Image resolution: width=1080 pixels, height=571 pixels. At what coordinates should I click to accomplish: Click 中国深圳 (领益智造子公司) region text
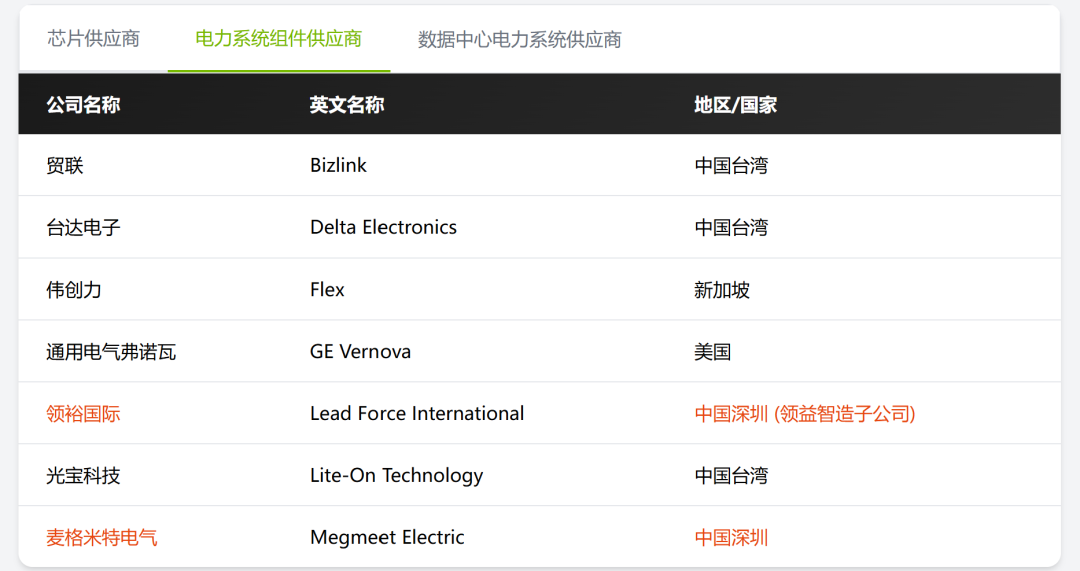[x=805, y=414]
